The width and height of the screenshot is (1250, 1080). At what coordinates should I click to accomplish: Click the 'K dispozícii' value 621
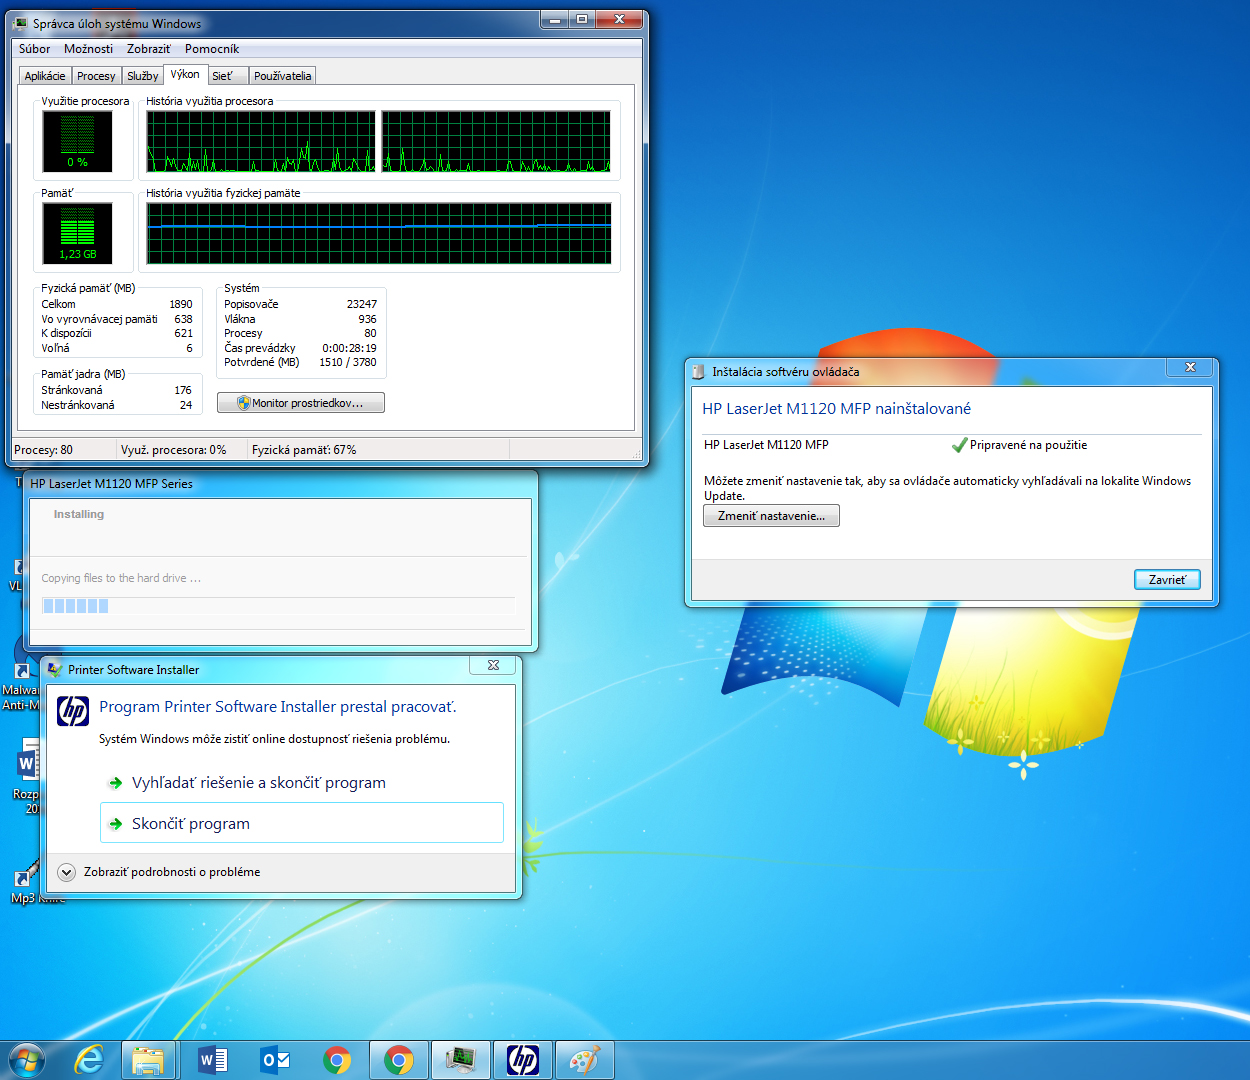pos(183,334)
